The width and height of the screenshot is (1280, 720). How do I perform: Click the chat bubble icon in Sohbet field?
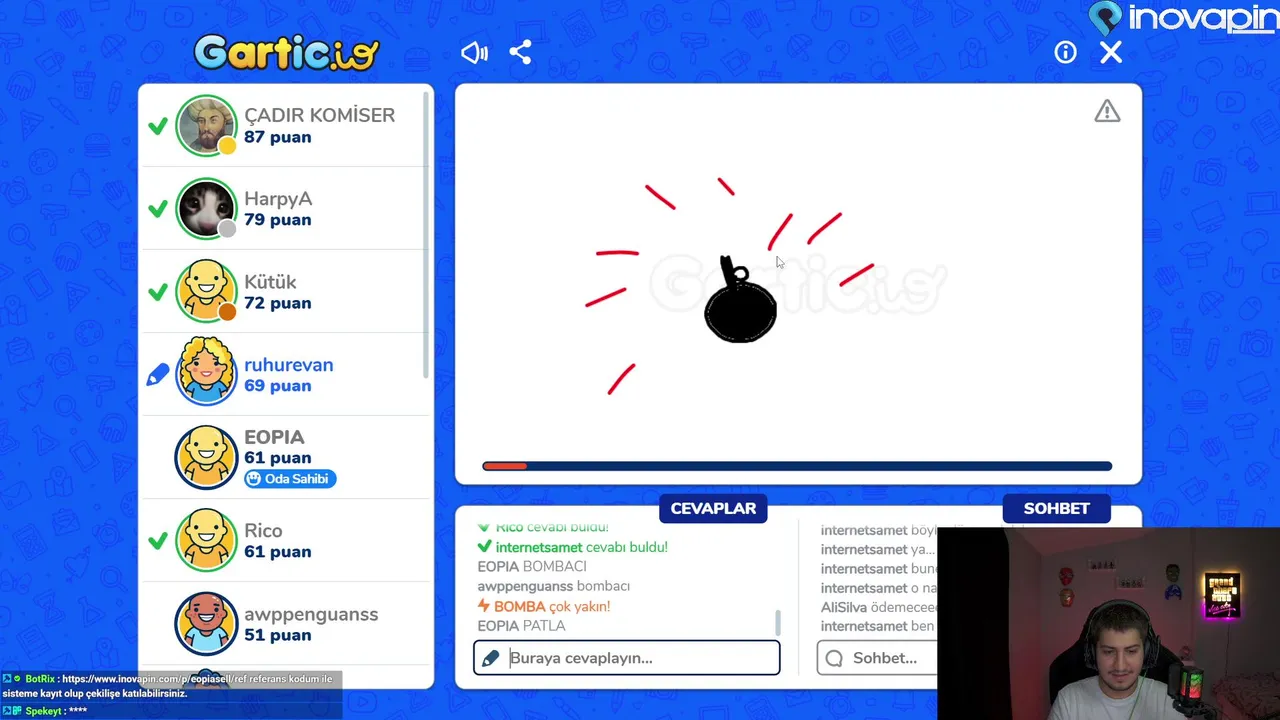point(834,658)
